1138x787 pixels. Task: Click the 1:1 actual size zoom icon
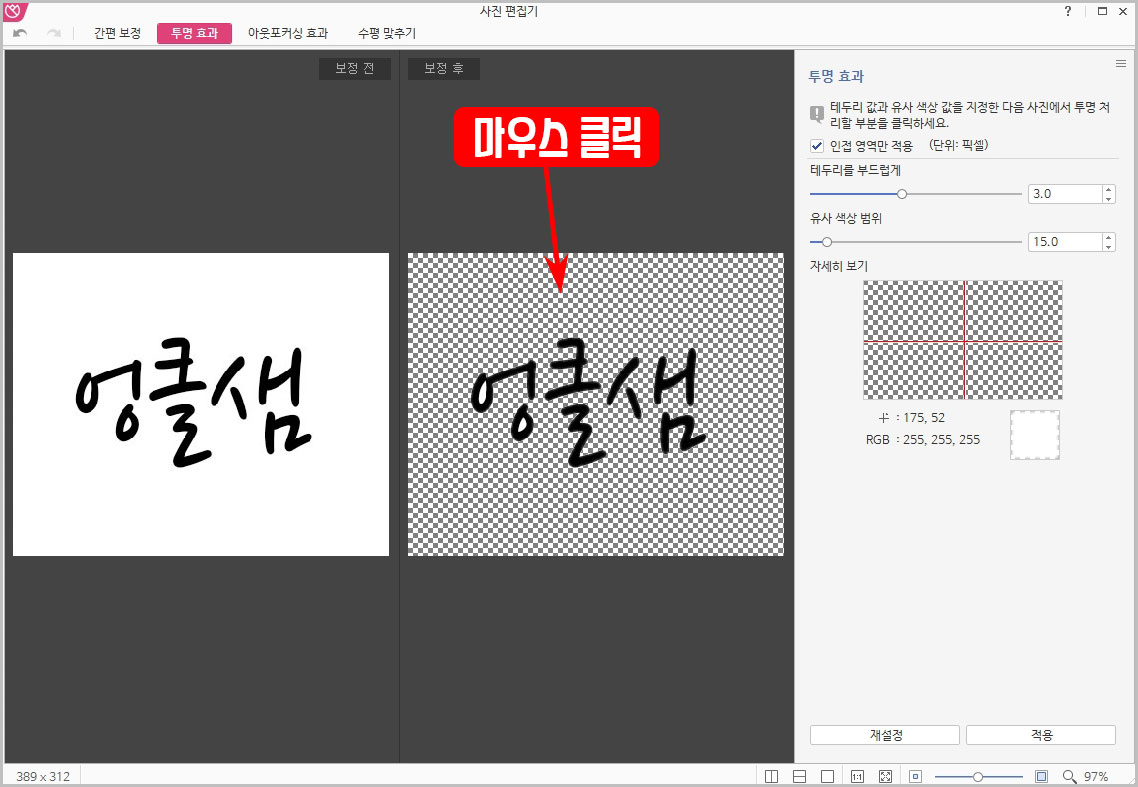(x=857, y=774)
